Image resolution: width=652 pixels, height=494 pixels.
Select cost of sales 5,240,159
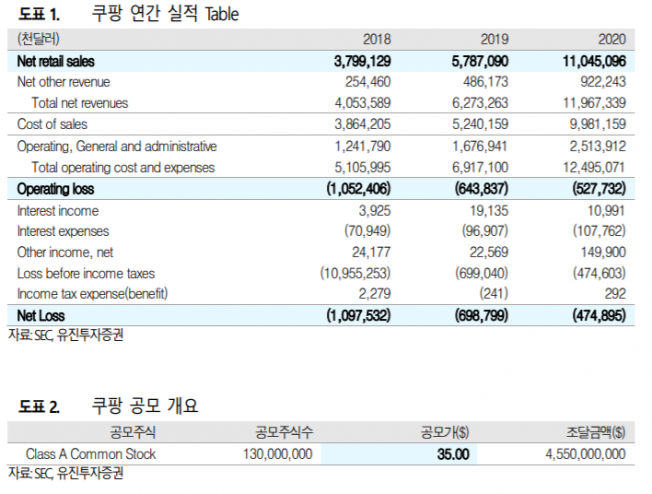[x=480, y=124]
